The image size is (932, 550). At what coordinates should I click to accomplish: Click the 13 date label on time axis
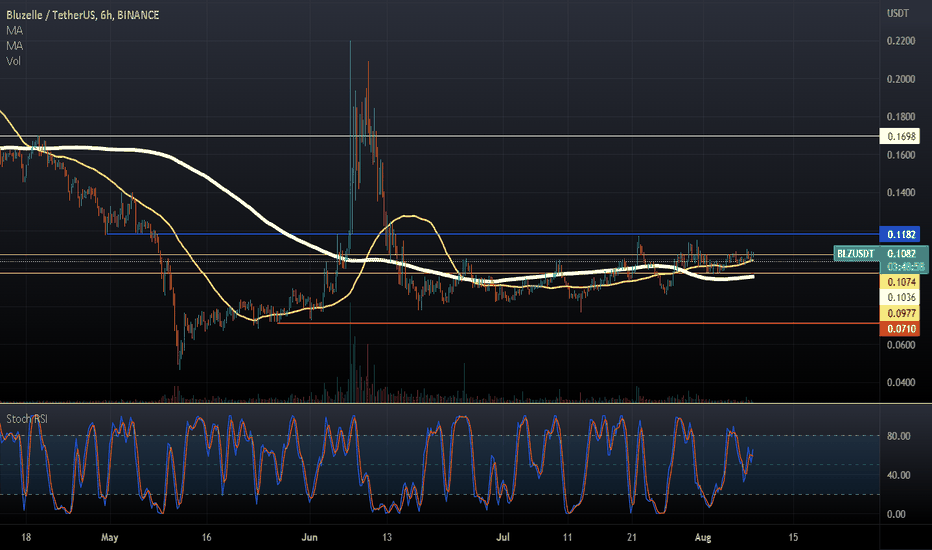click(386, 537)
